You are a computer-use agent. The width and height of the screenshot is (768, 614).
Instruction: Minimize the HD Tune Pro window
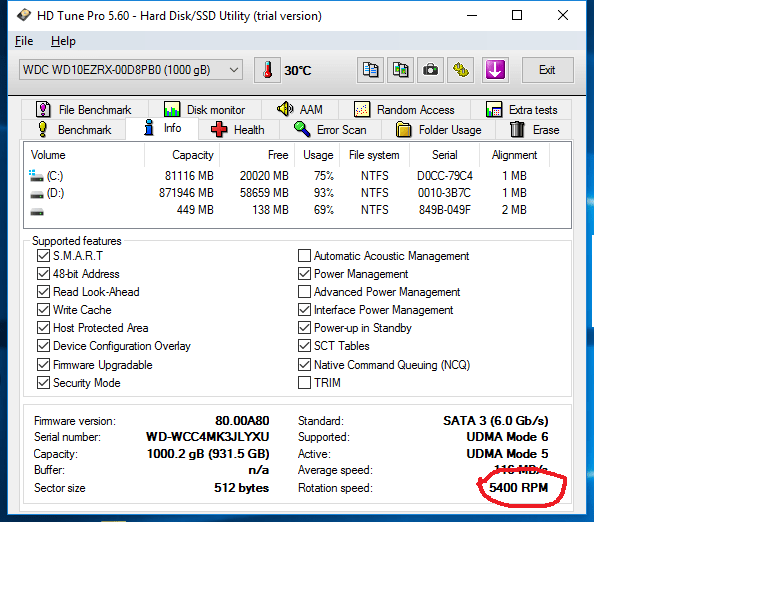(x=472, y=15)
